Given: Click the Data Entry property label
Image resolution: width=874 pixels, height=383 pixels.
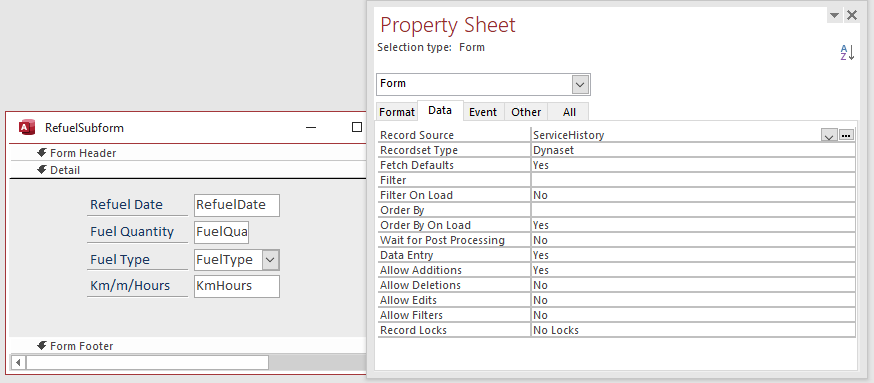Looking at the screenshot, I should (x=406, y=255).
